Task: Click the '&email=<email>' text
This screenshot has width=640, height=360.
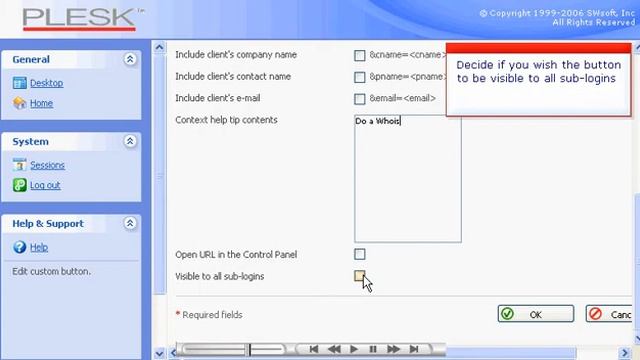Action: 402,98
